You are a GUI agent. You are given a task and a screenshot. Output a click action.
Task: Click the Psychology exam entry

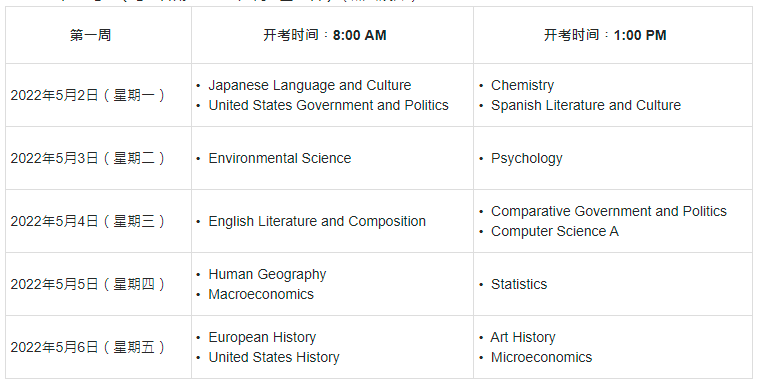tap(527, 159)
